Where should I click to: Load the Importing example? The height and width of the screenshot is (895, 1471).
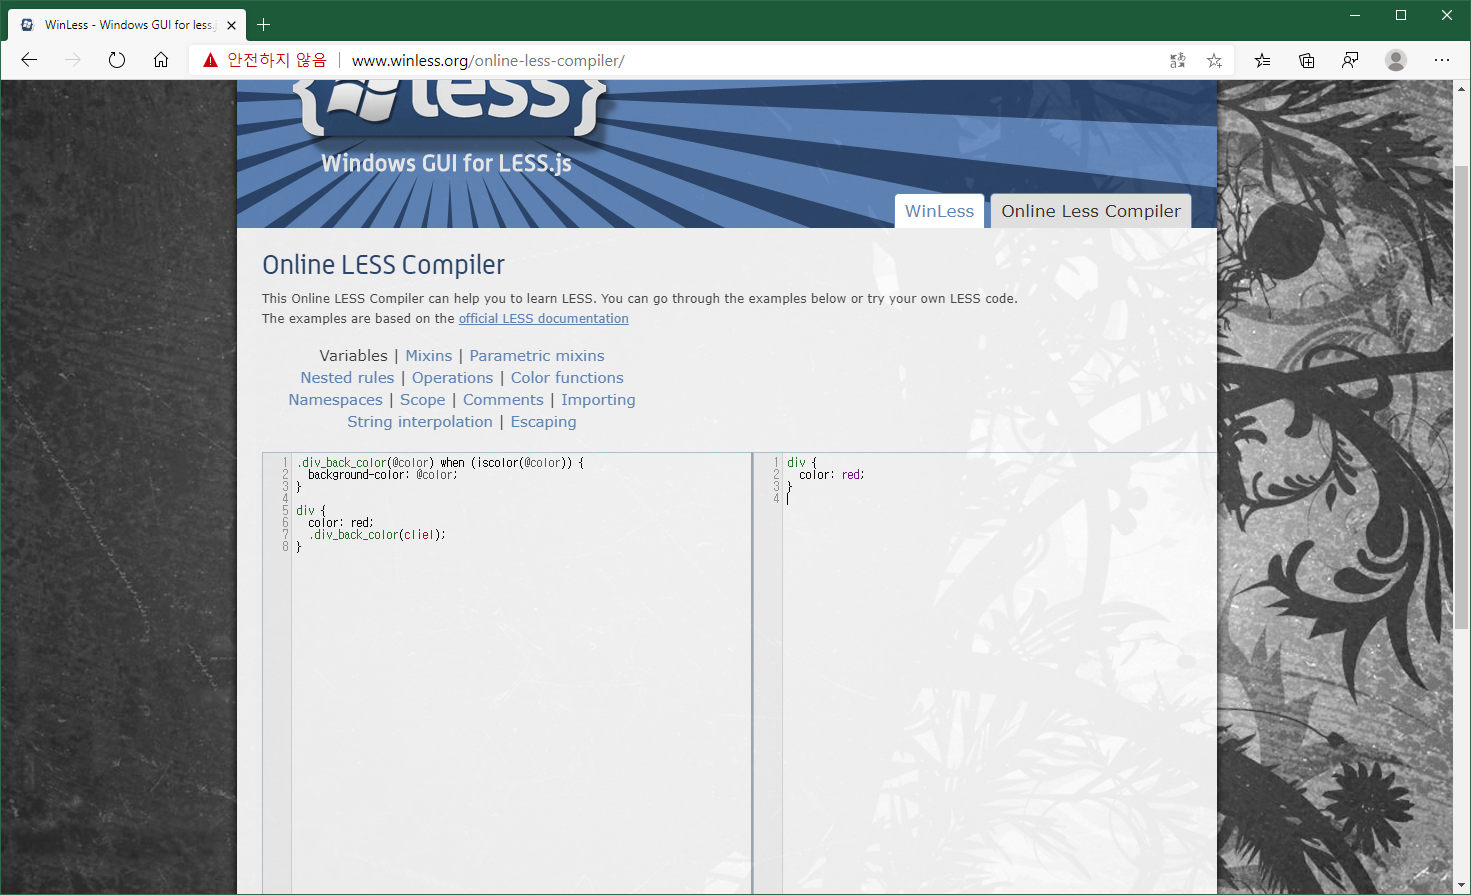[598, 399]
